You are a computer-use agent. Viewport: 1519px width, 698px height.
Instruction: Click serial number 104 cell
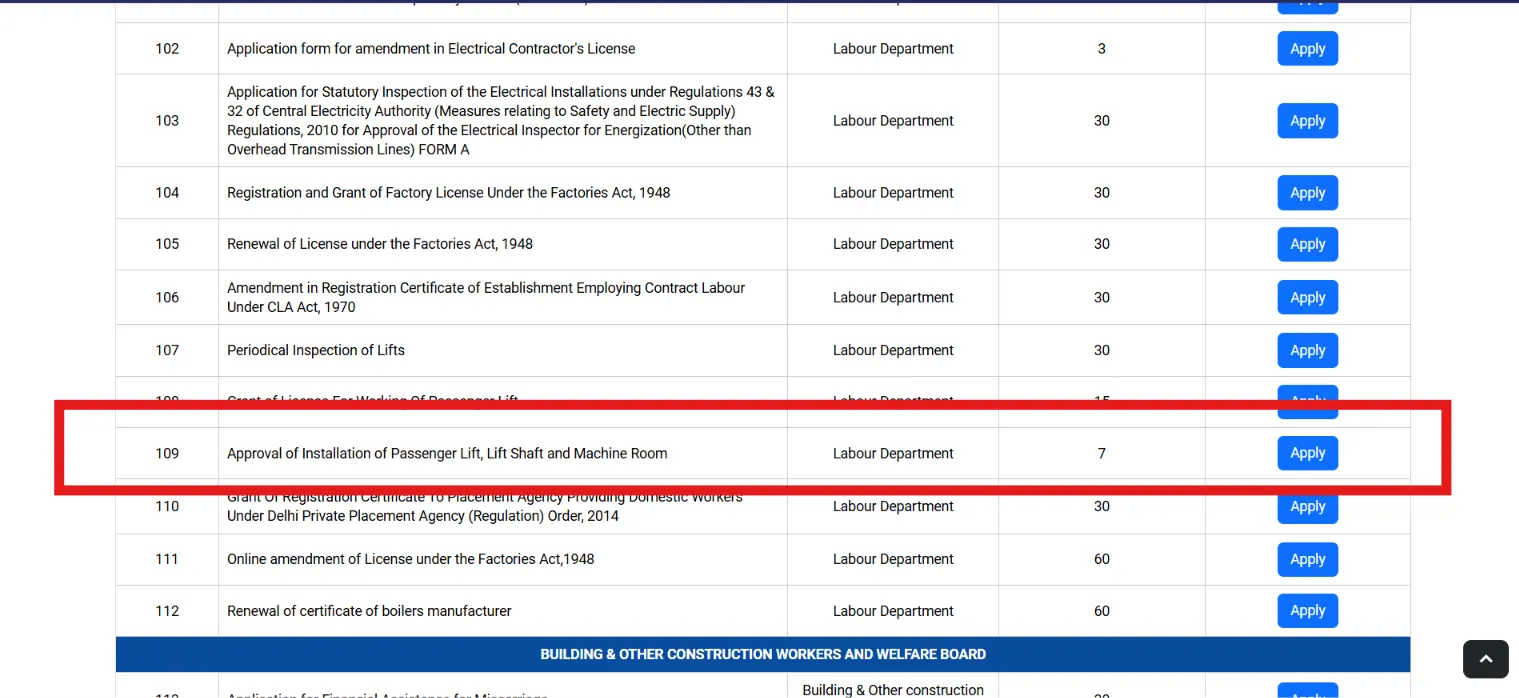coord(167,193)
